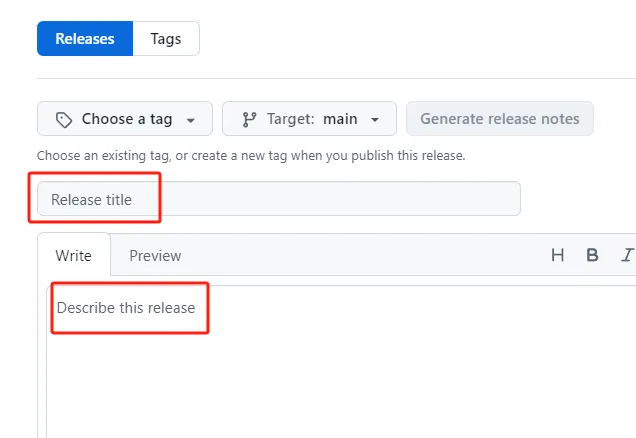This screenshot has height=438, width=636.
Task: Toggle bold text formatting
Action: pos(592,255)
